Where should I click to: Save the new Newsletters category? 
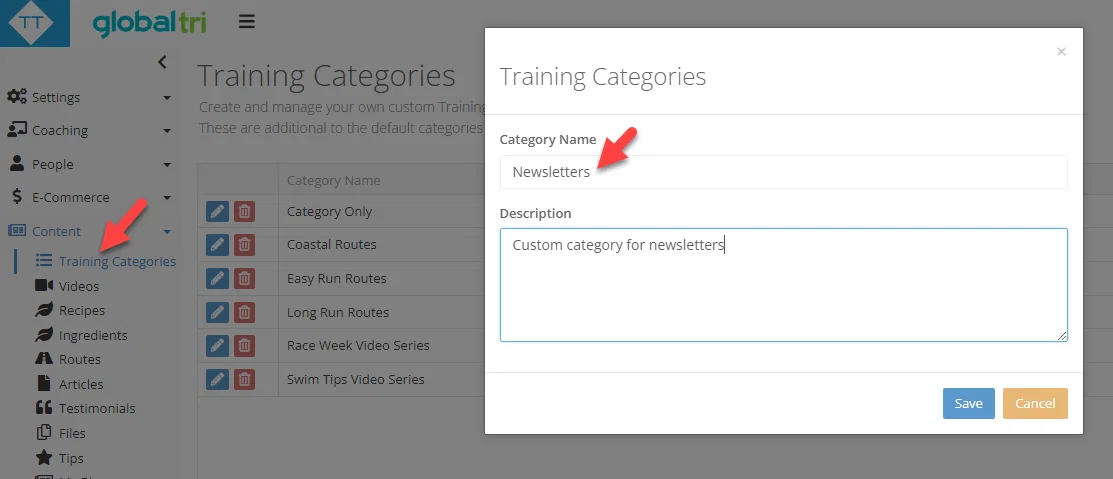pyautogui.click(x=968, y=403)
